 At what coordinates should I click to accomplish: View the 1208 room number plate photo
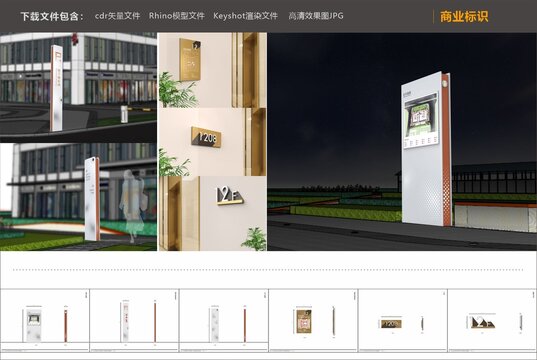(212, 142)
